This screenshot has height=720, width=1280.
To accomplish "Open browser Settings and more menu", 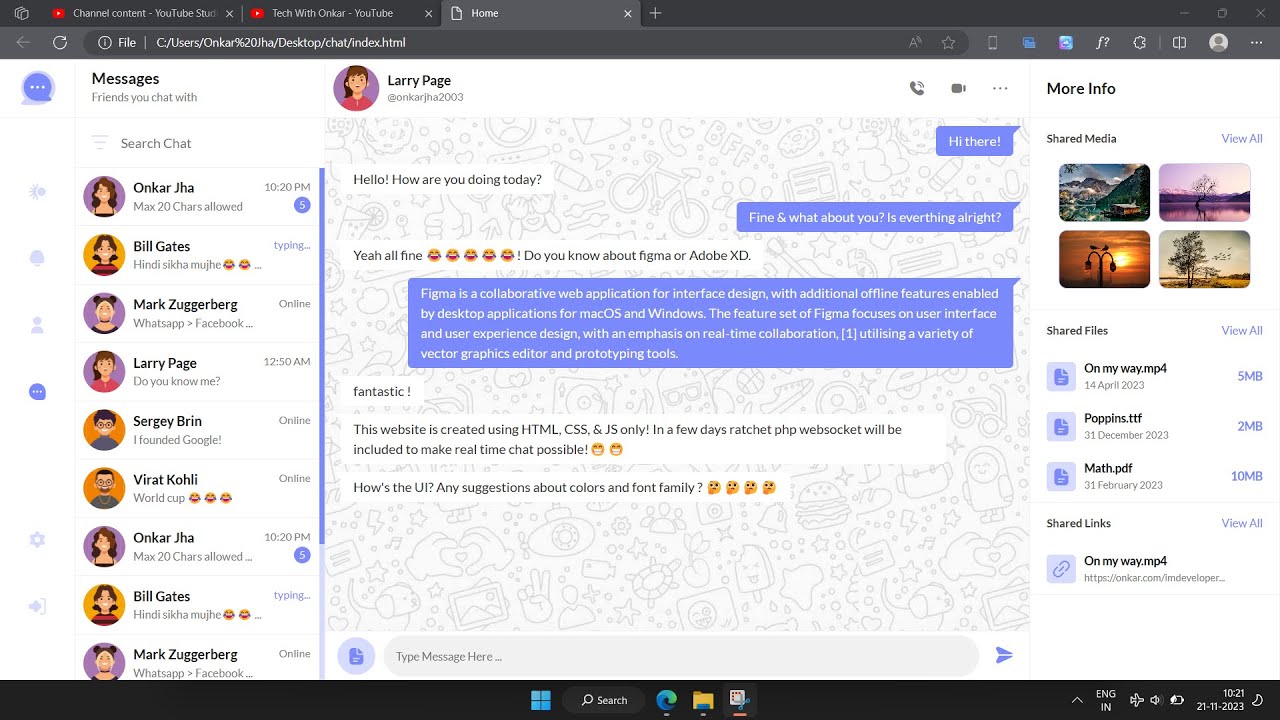I will (x=1257, y=43).
